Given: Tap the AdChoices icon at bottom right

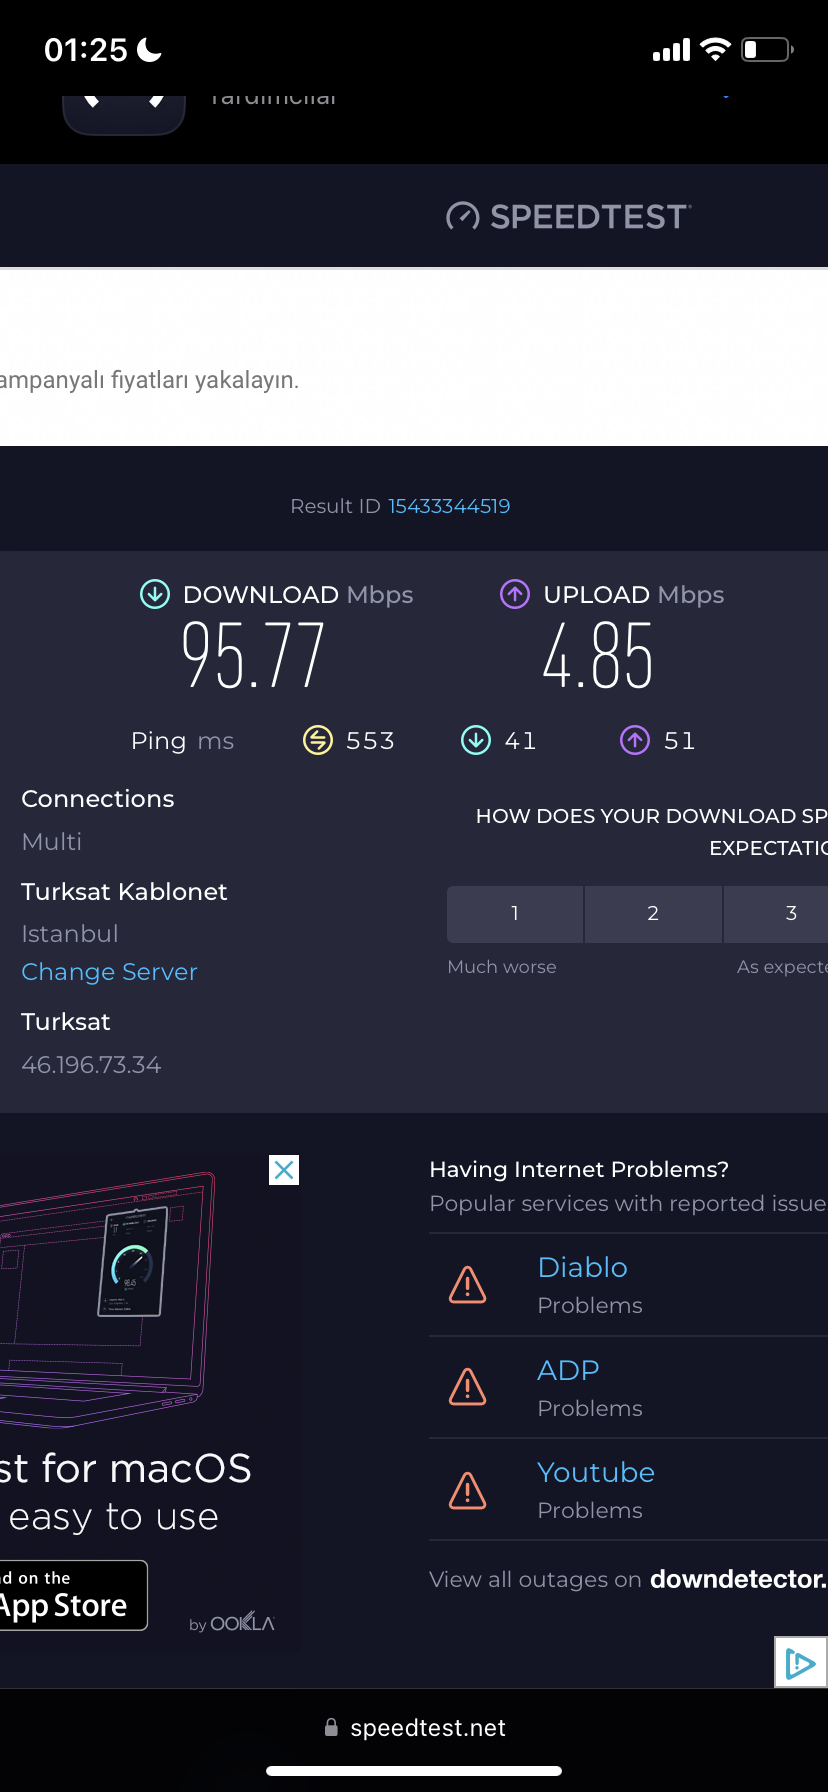Looking at the screenshot, I should tap(801, 1662).
